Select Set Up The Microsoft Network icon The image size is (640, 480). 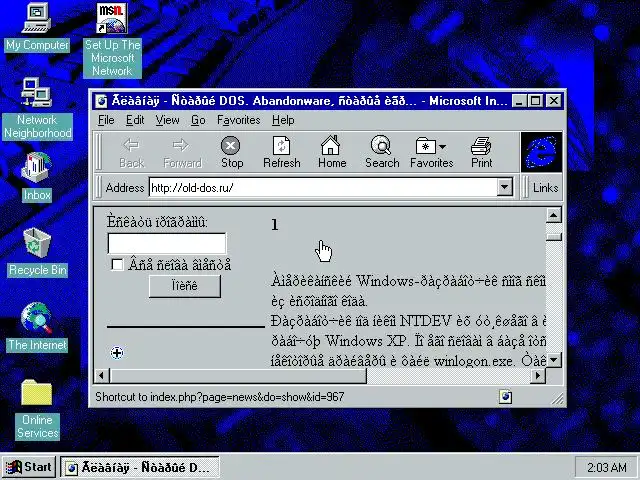112,40
